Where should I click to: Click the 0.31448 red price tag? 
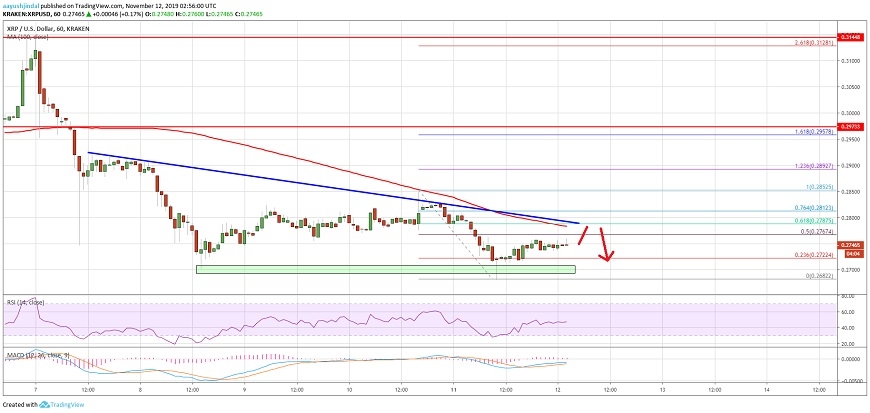pos(853,37)
